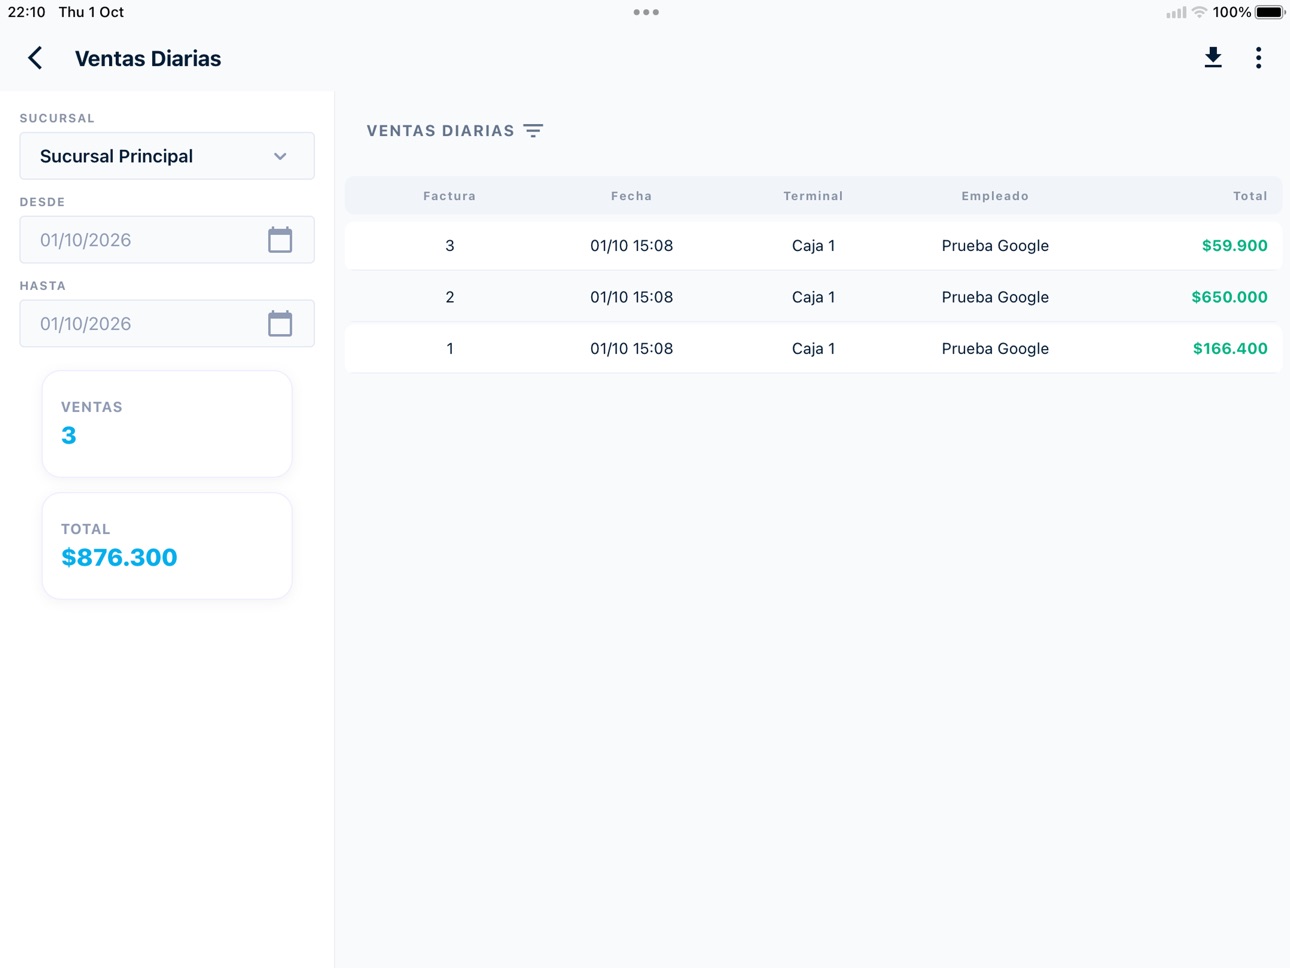Open the Ventas Diarias filter icon
This screenshot has height=968, width=1290.
tap(533, 131)
